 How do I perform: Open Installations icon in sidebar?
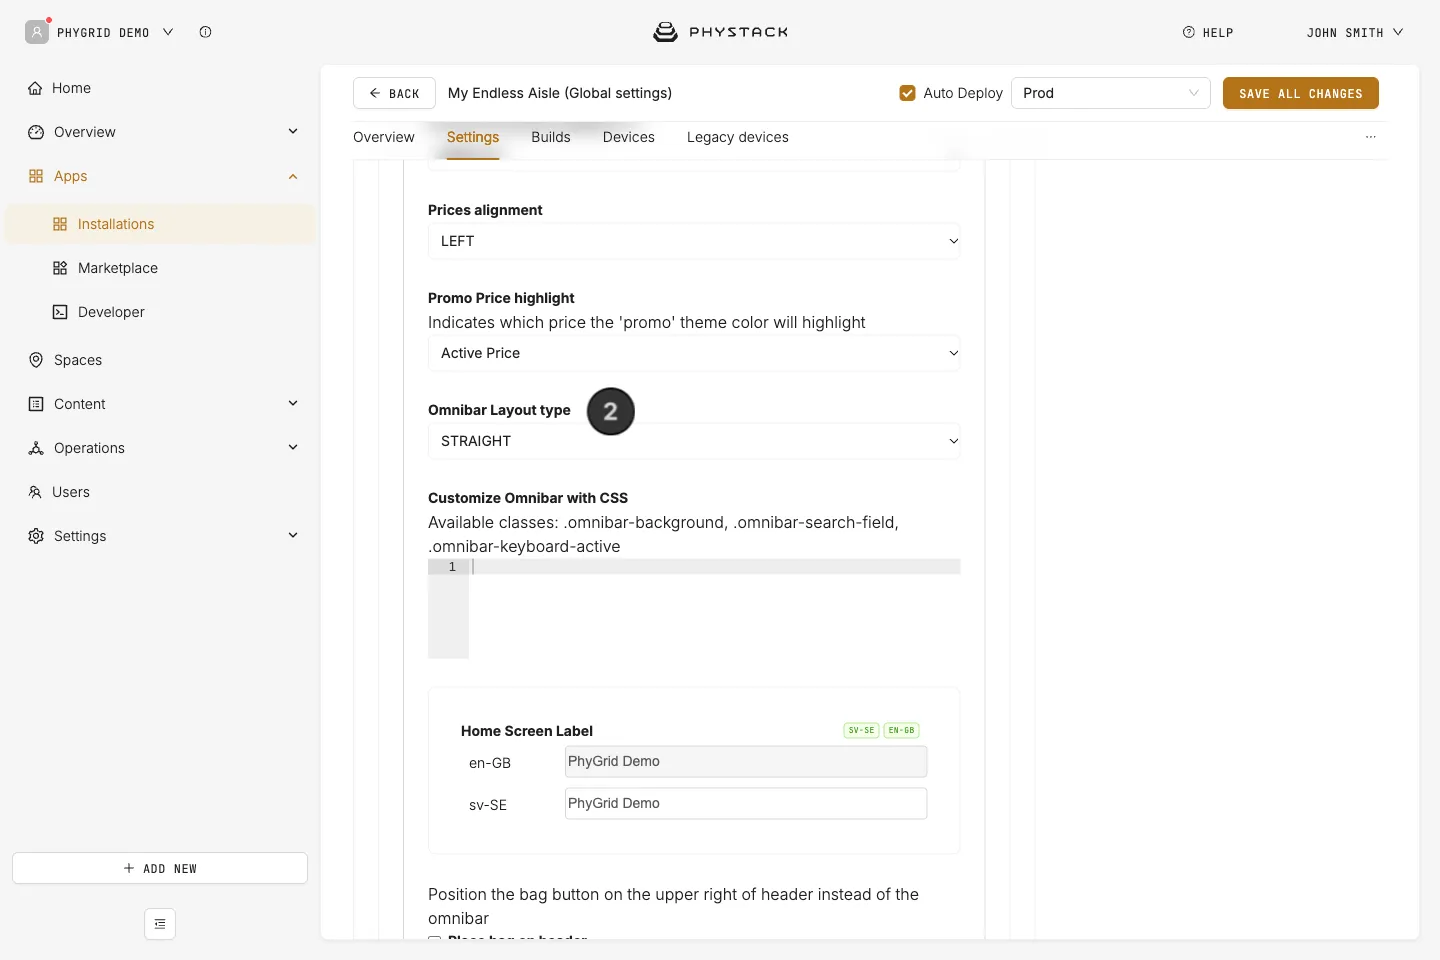tap(60, 224)
